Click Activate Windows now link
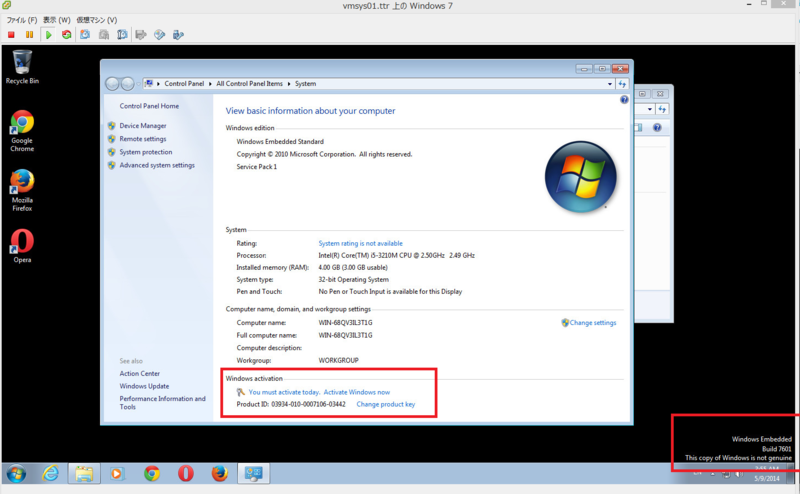This screenshot has width=800, height=494. [357, 392]
